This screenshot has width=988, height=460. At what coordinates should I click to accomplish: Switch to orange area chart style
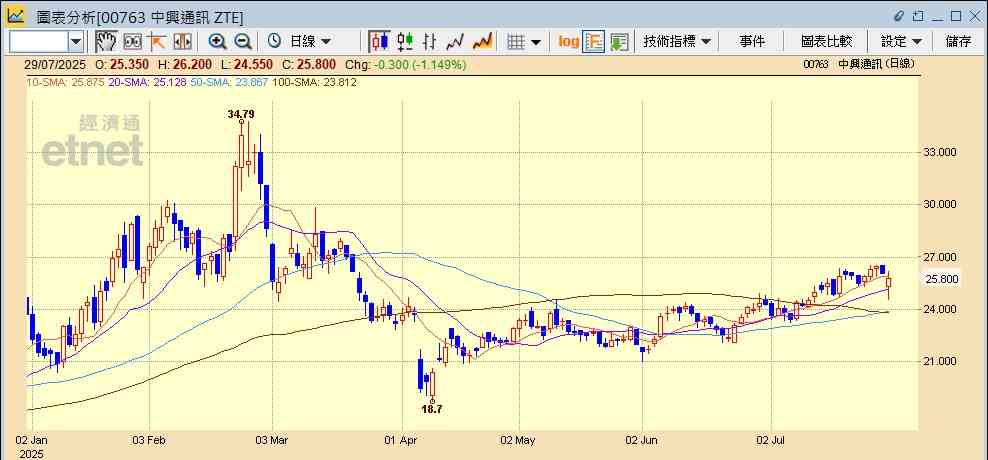[x=482, y=42]
